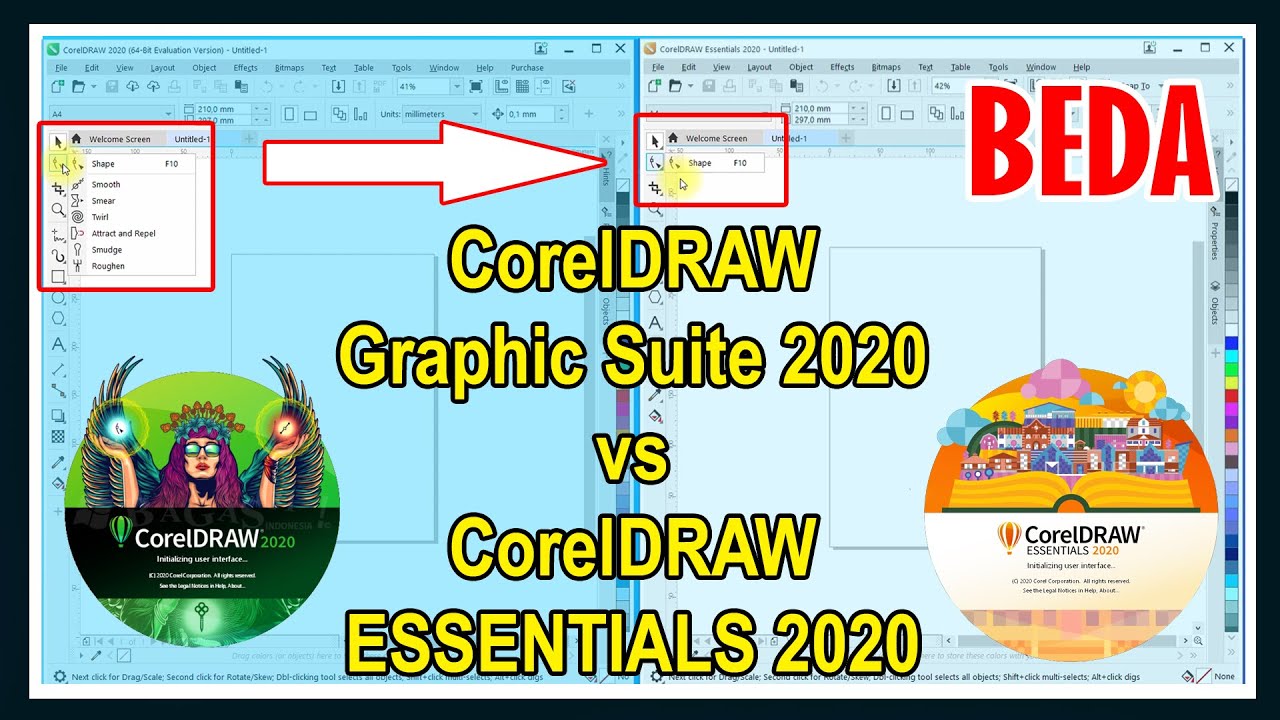Screen dimensions: 1280x720
Task: Select the Zoom tool in left CorelDRAW toolbox
Action: (58, 210)
